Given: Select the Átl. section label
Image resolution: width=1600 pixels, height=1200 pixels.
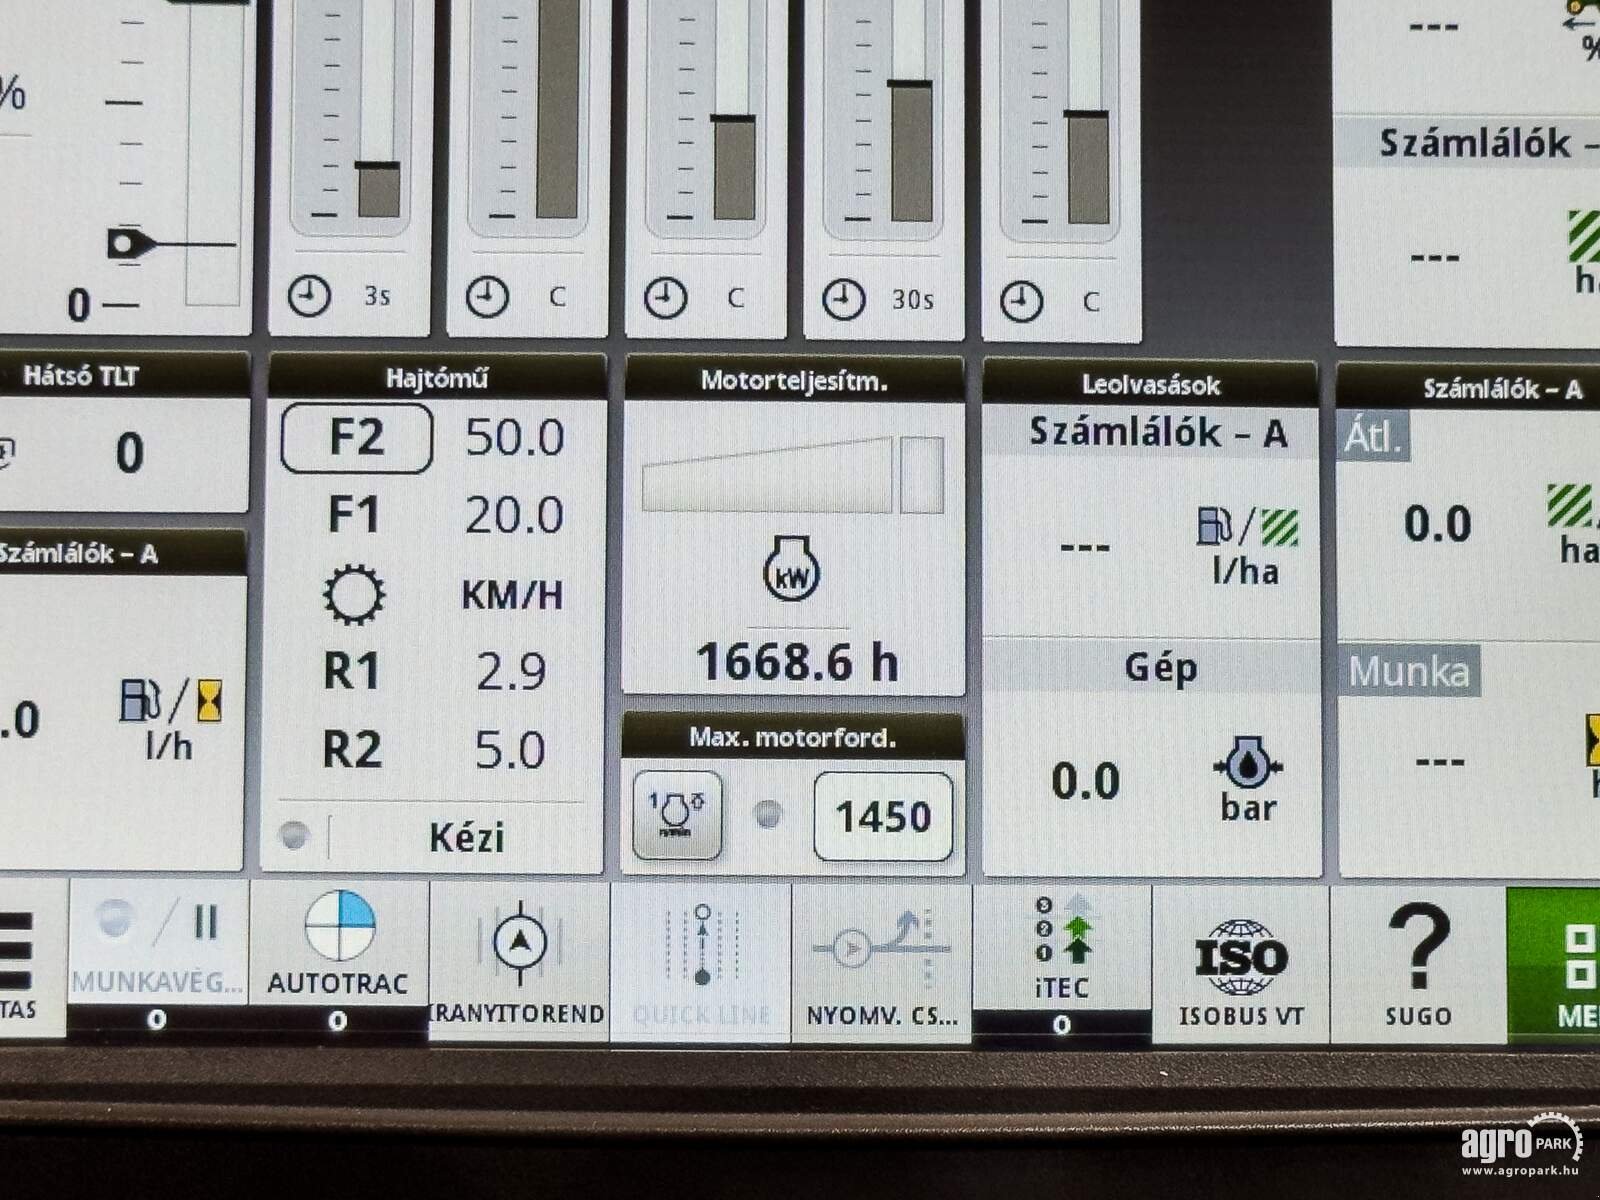Looking at the screenshot, I should tap(1373, 437).
